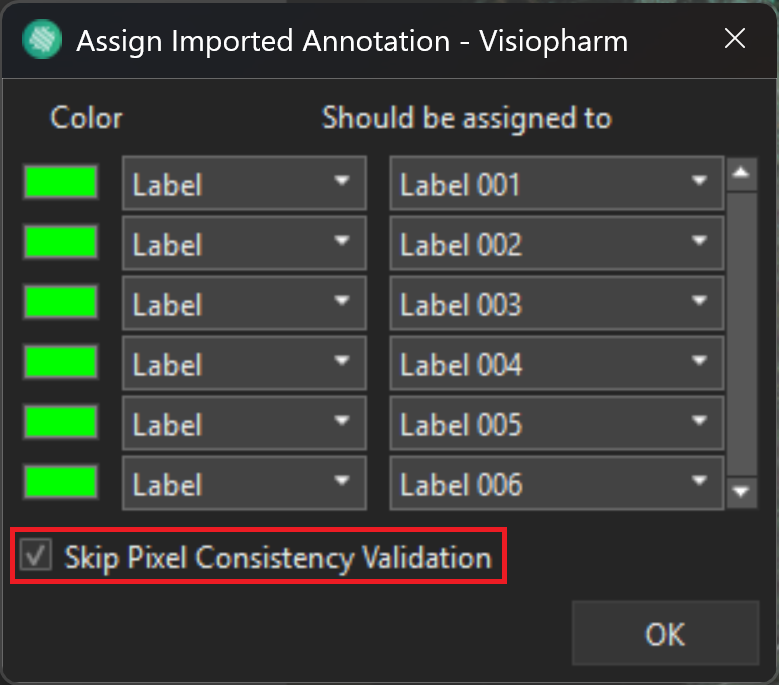Click the green color swatch beside Label 004
The height and width of the screenshot is (685, 779).
[61, 363]
